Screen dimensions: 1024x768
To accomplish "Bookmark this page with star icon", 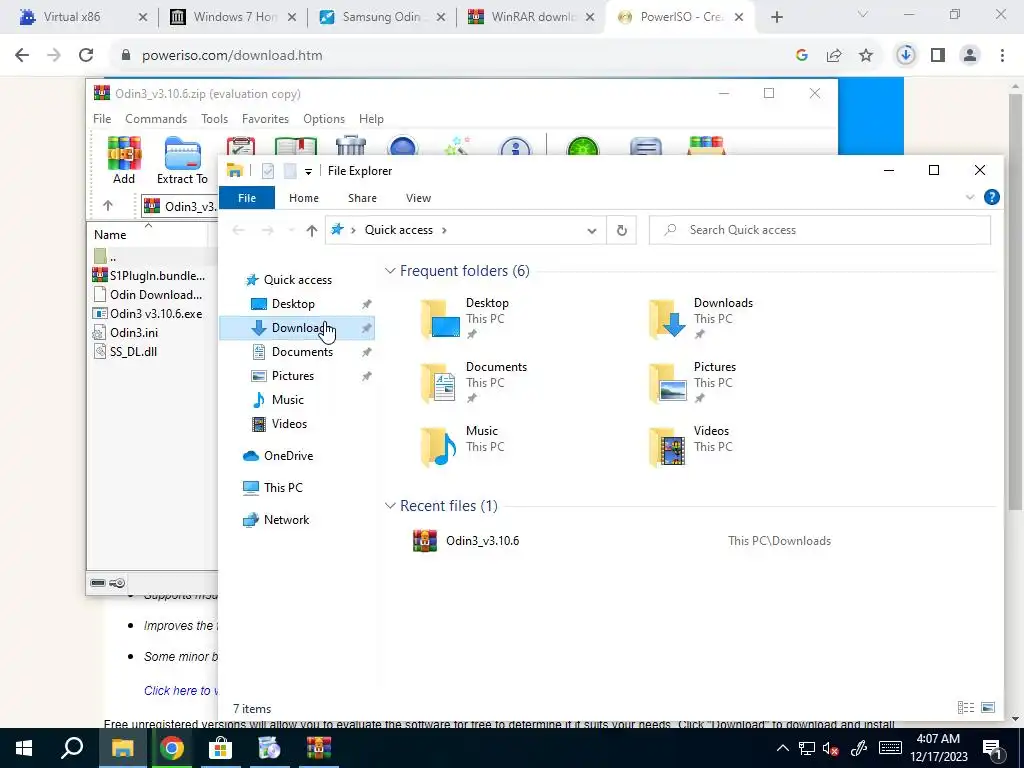I will 866,56.
